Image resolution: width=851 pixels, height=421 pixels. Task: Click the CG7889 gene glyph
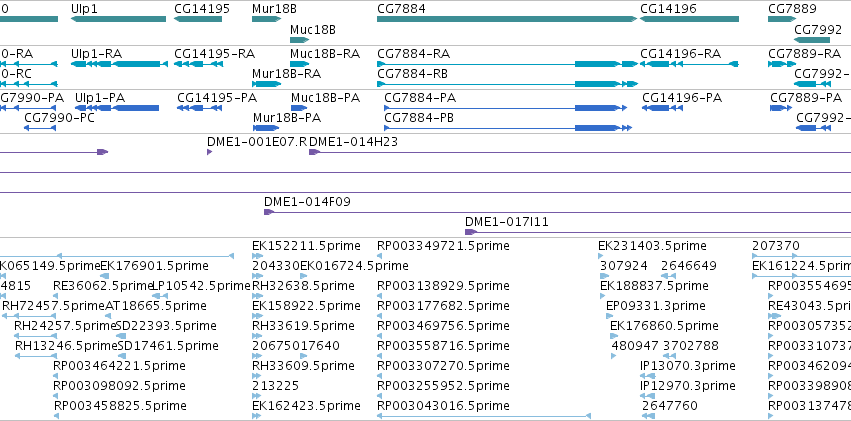[782, 20]
